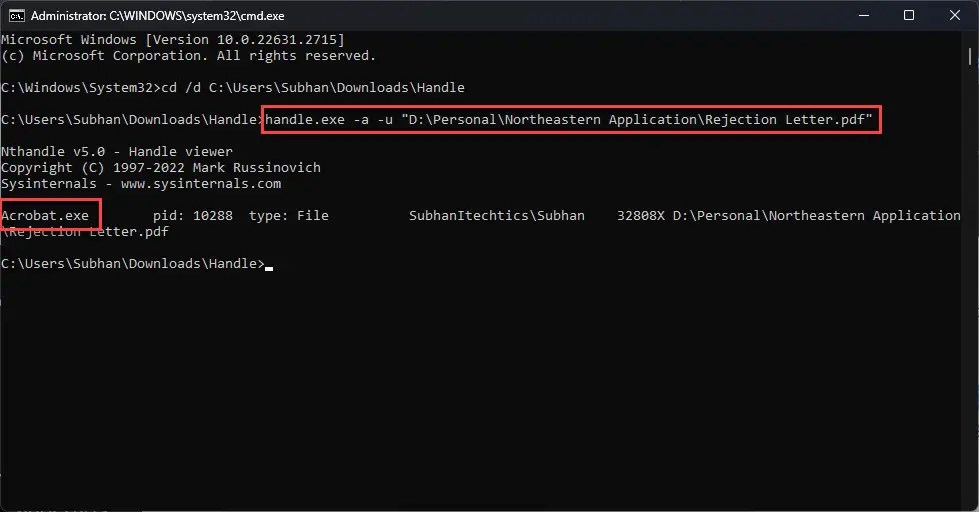
Task: Click the vertical scrollbar thumb
Action: [x=970, y=56]
